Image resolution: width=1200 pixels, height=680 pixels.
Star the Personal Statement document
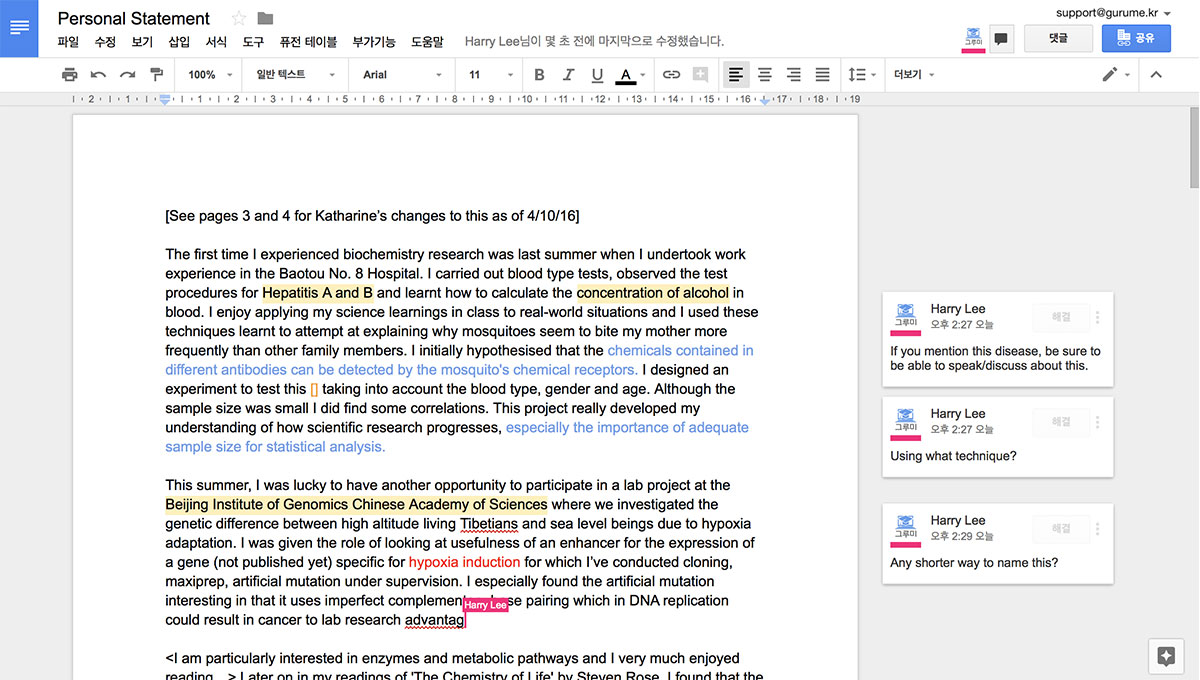(238, 18)
